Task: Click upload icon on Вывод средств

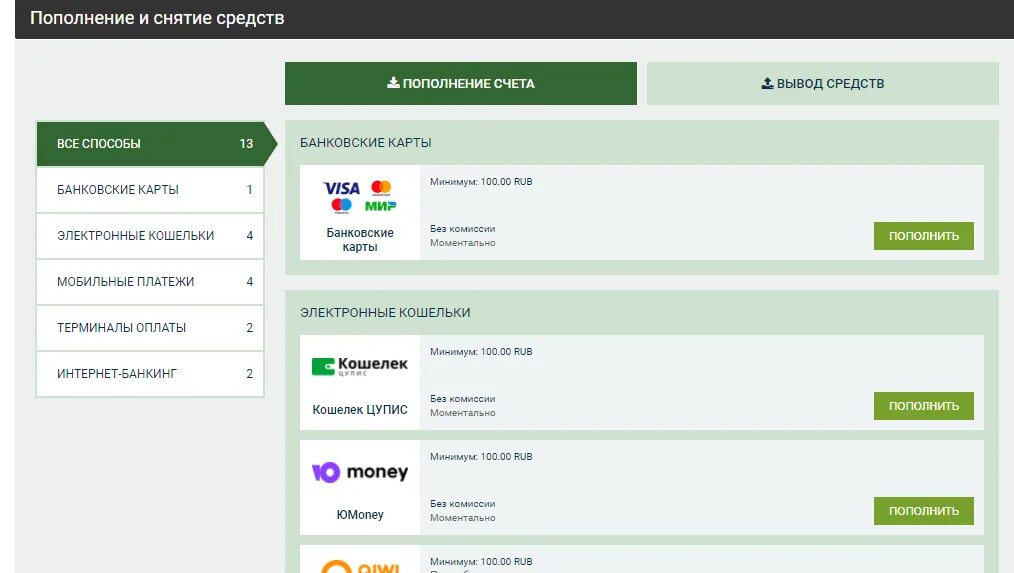Action: click(x=767, y=83)
